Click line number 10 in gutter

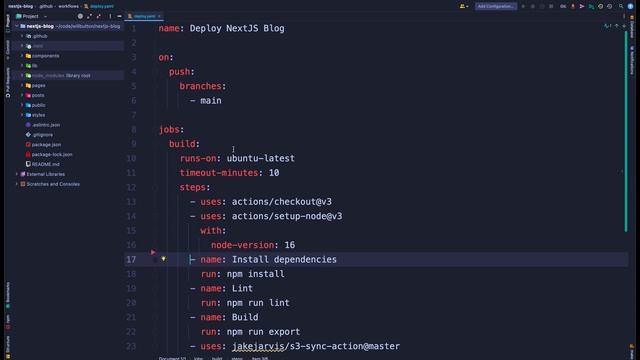click(131, 158)
